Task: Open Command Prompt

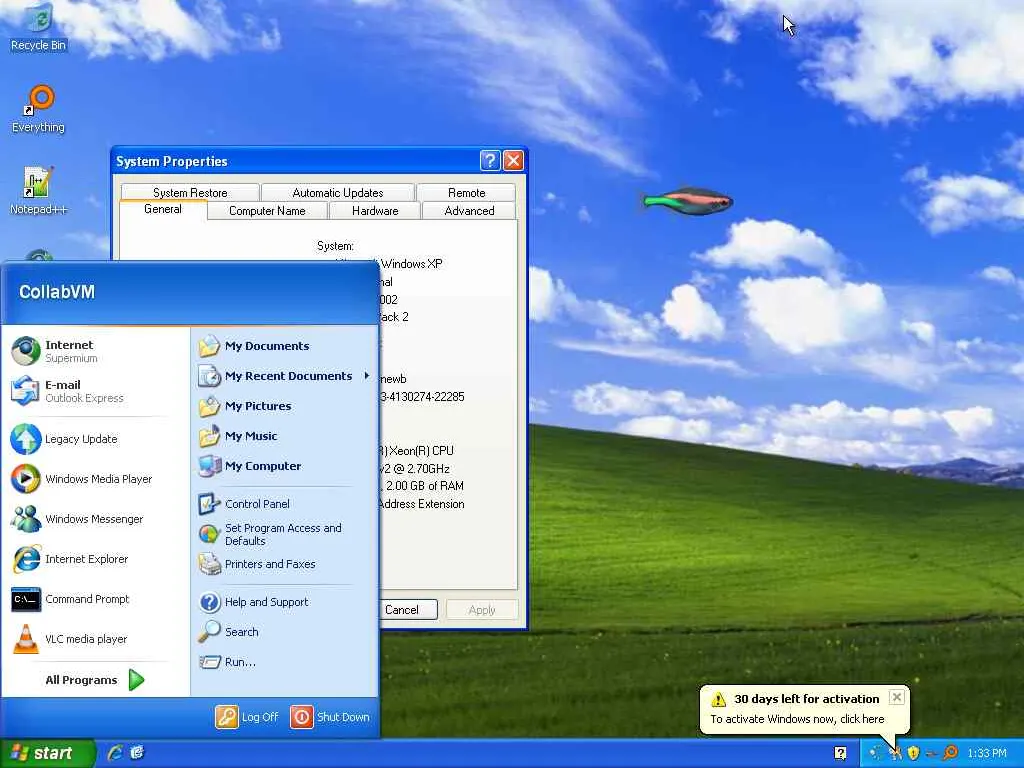Action: click(95, 599)
